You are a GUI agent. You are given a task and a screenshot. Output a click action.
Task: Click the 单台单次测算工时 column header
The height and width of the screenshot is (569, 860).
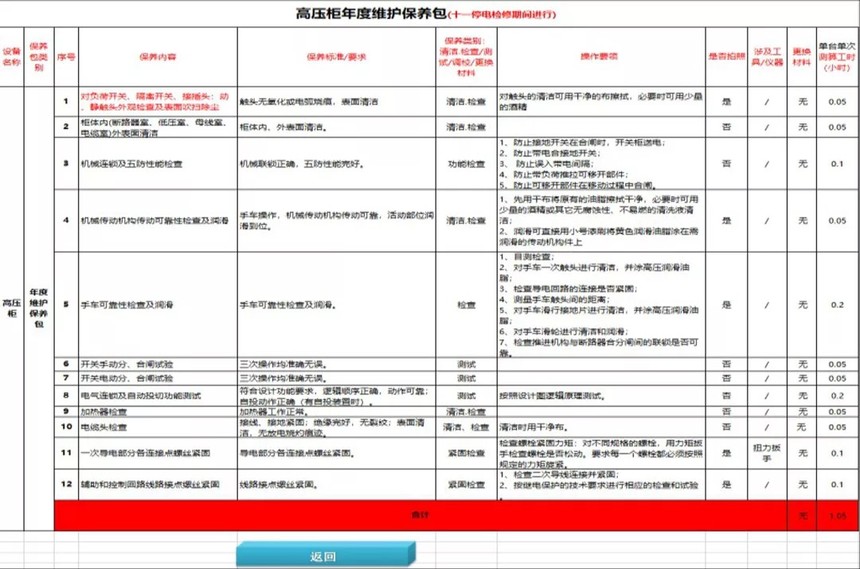point(837,57)
